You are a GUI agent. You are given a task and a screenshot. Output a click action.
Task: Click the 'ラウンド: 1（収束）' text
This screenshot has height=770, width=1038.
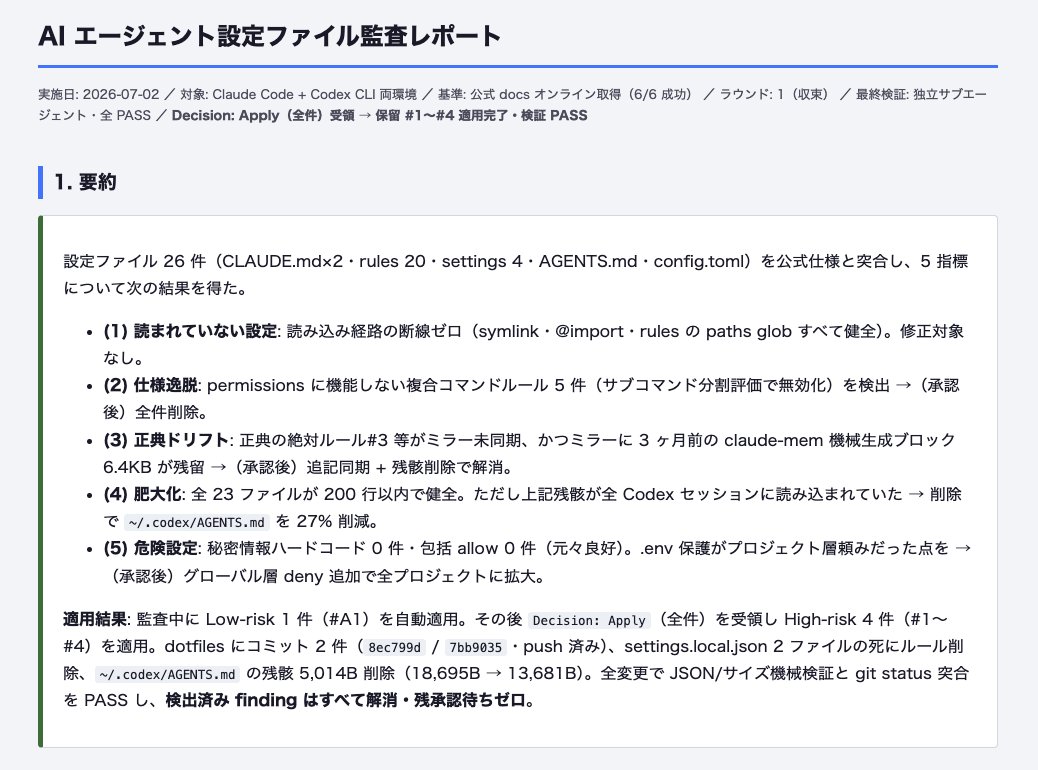[777, 94]
